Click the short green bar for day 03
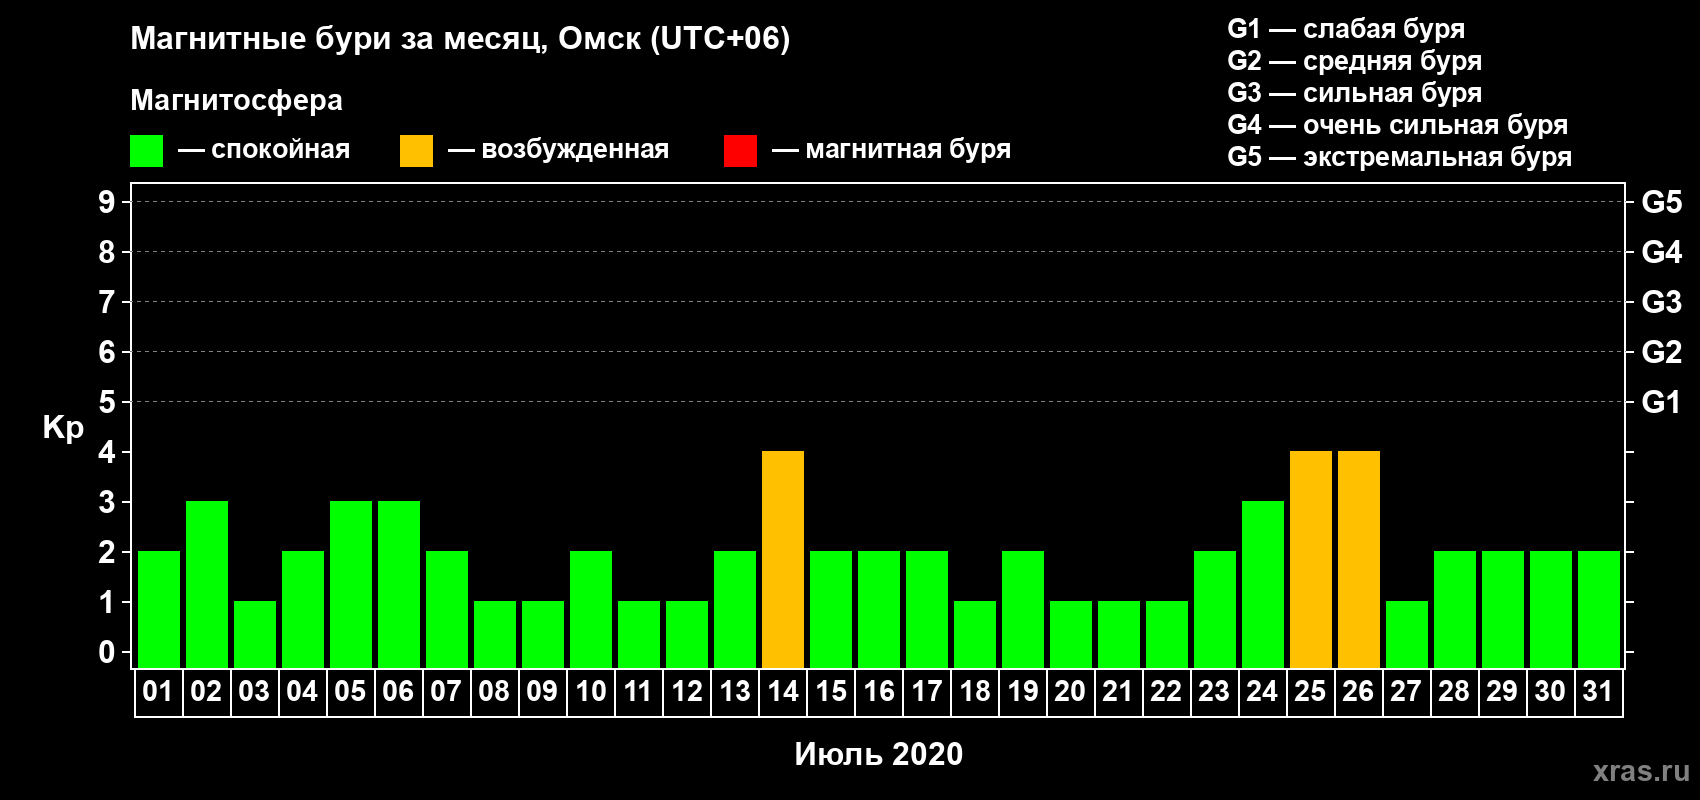Image resolution: width=1700 pixels, height=800 pixels. (255, 634)
